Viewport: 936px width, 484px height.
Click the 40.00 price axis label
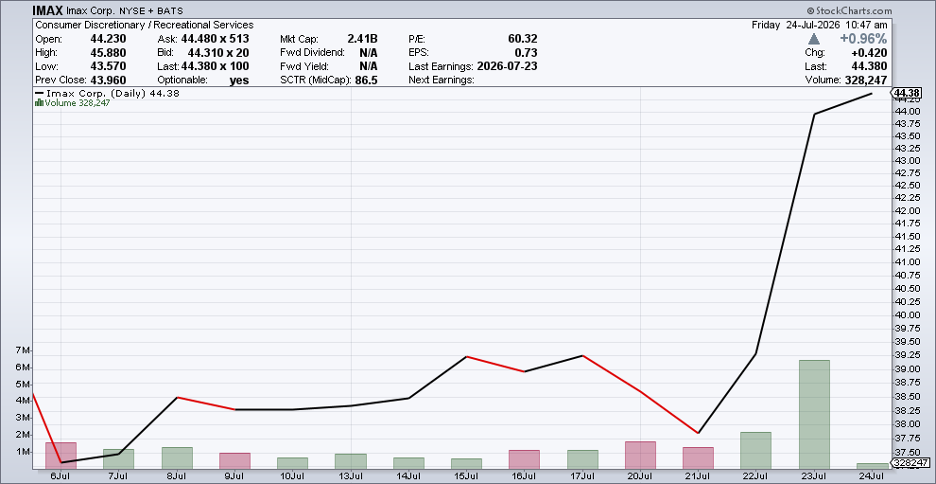click(905, 315)
